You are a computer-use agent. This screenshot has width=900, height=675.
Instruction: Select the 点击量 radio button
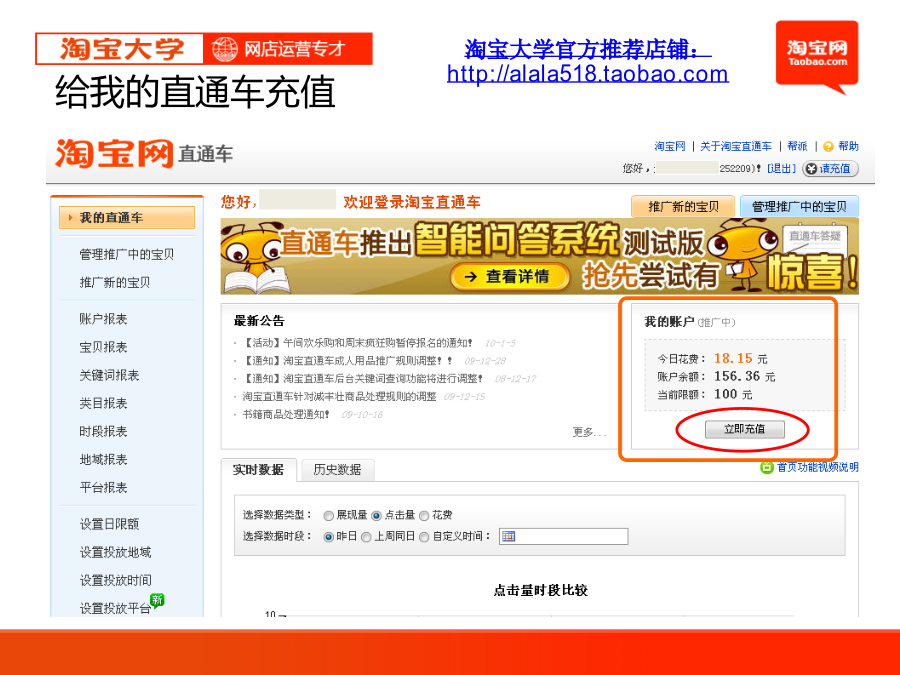[x=376, y=515]
